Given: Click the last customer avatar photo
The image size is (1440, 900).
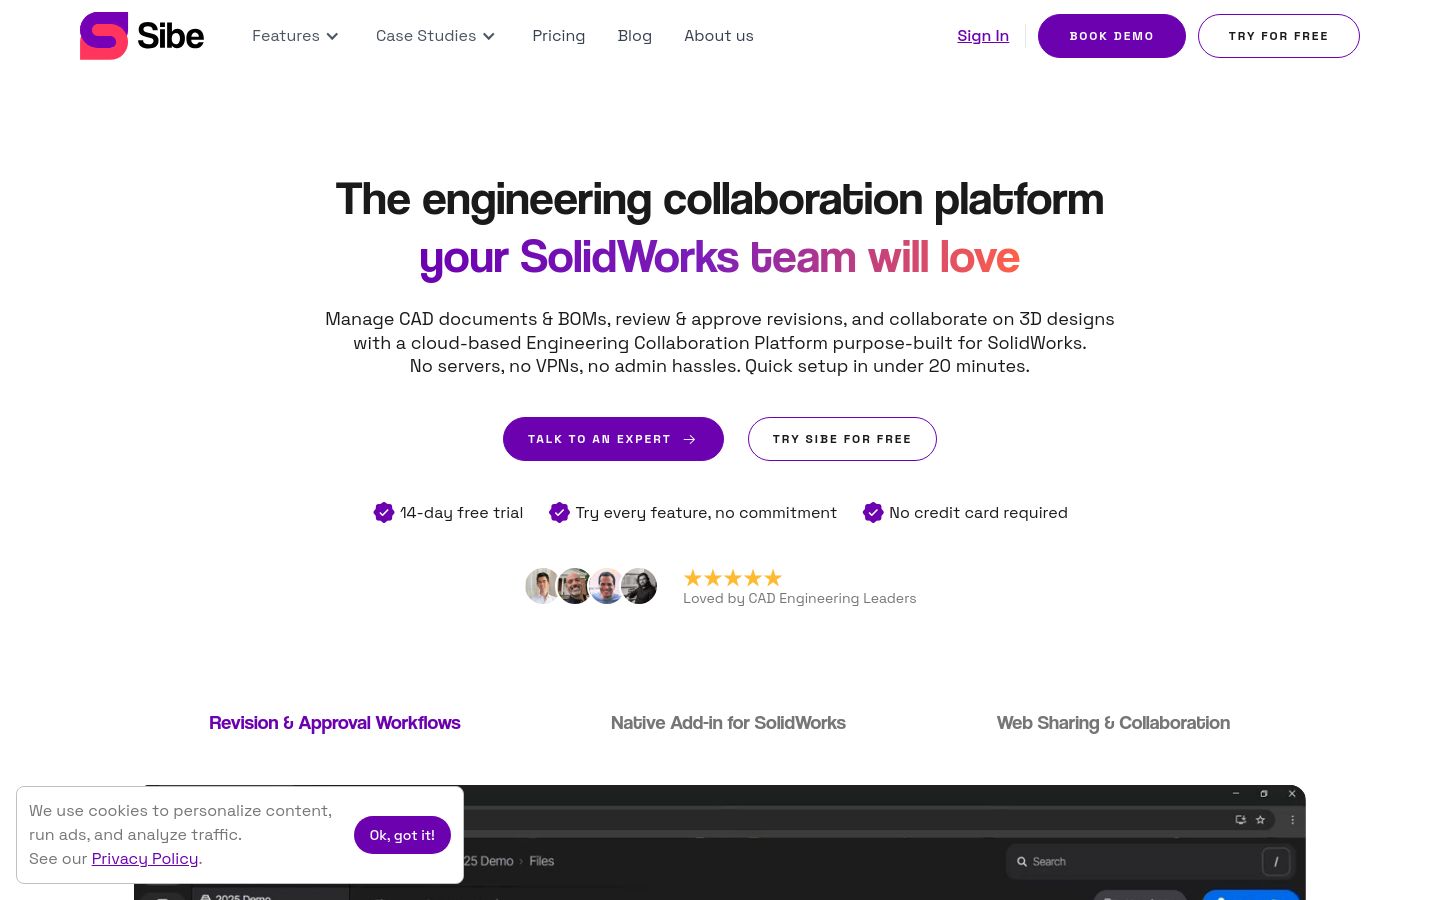Looking at the screenshot, I should (x=639, y=586).
